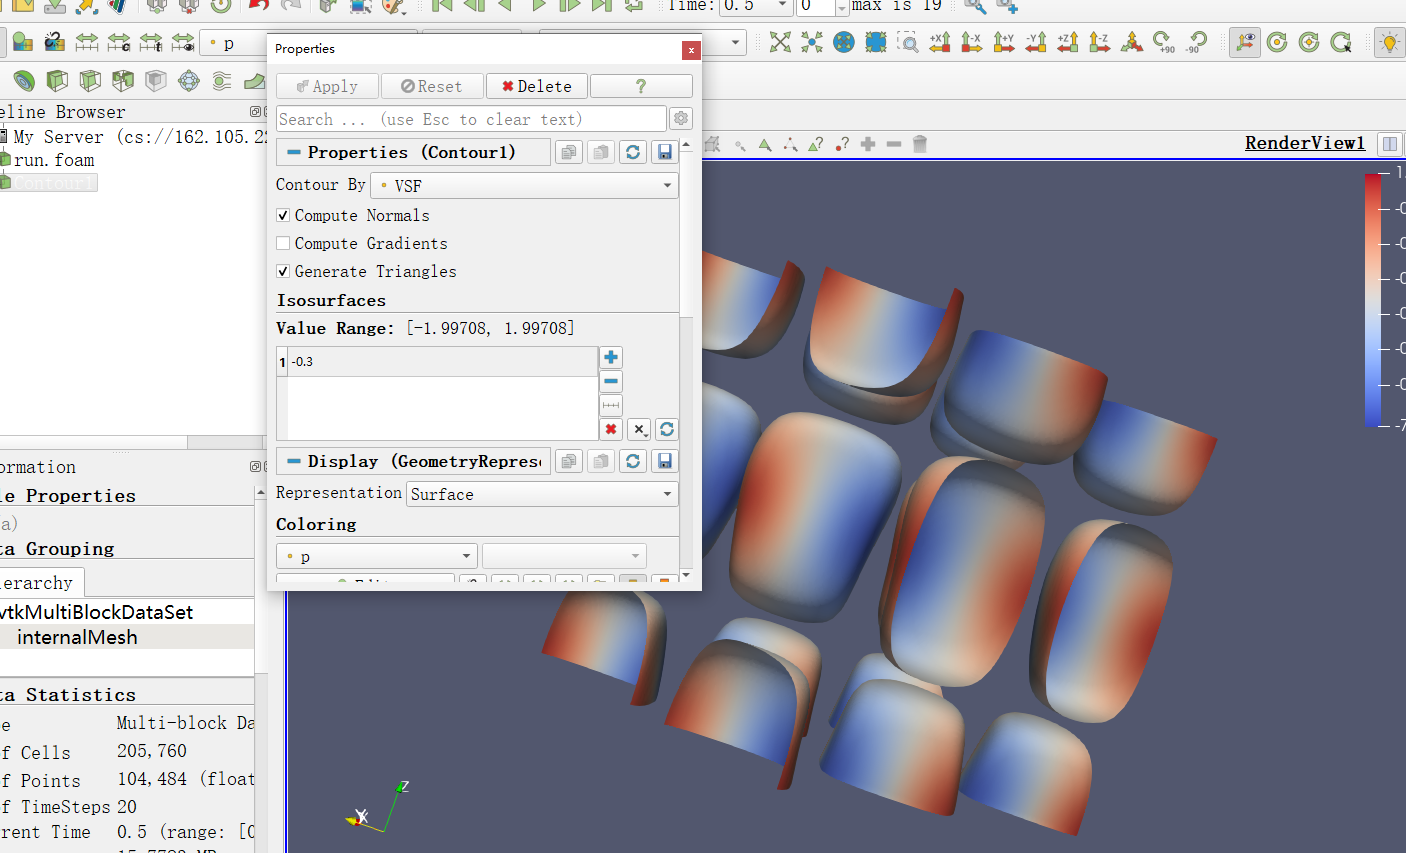Image resolution: width=1406 pixels, height=853 pixels.
Task: Click the RenderView1 title tab
Action: [1305, 143]
